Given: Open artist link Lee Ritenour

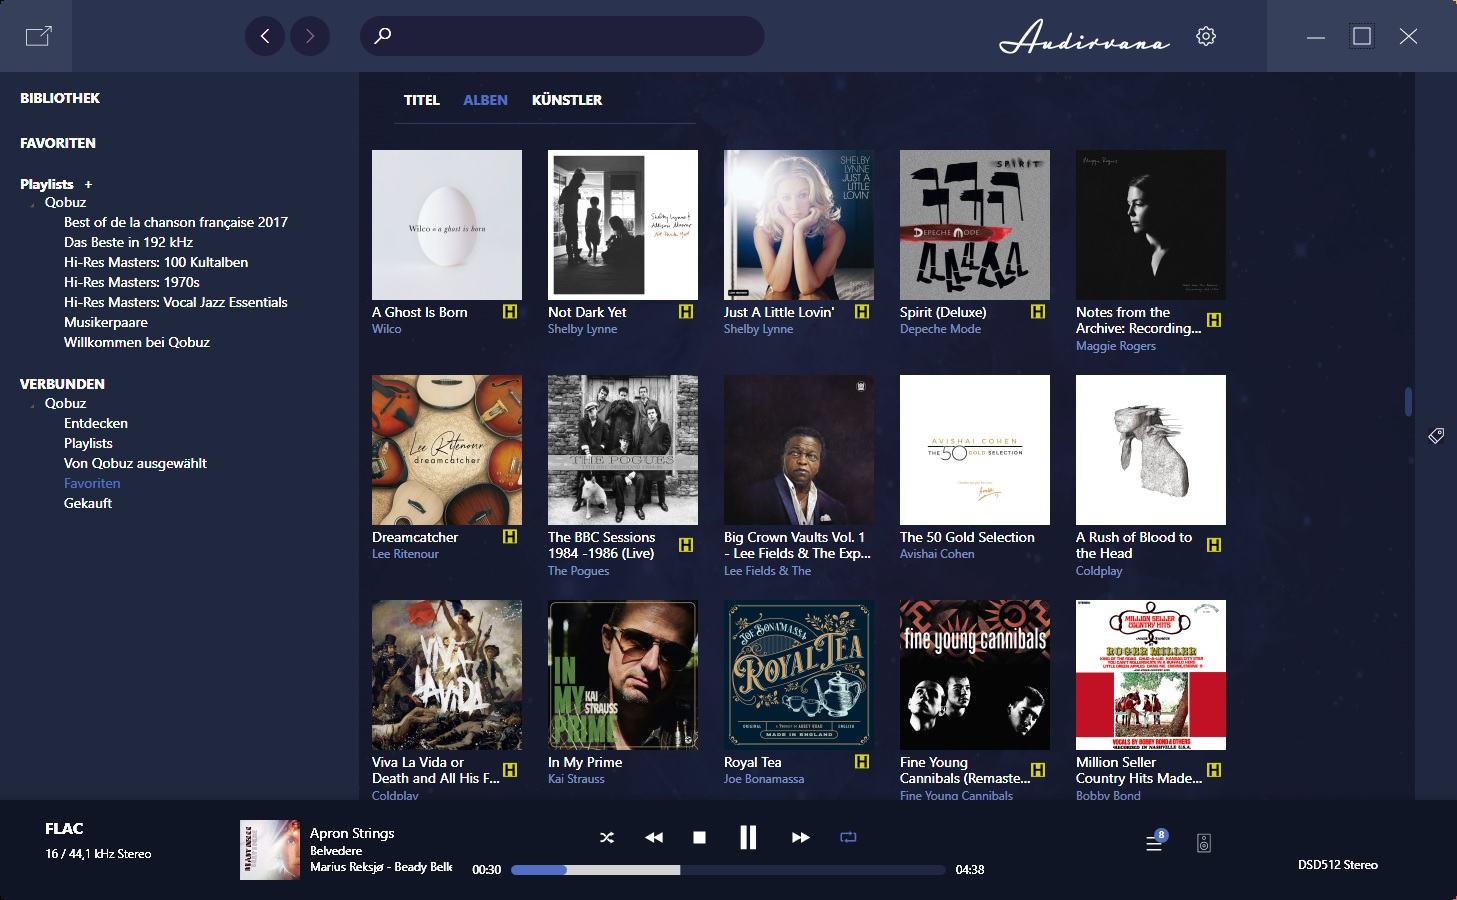Looking at the screenshot, I should [x=405, y=554].
